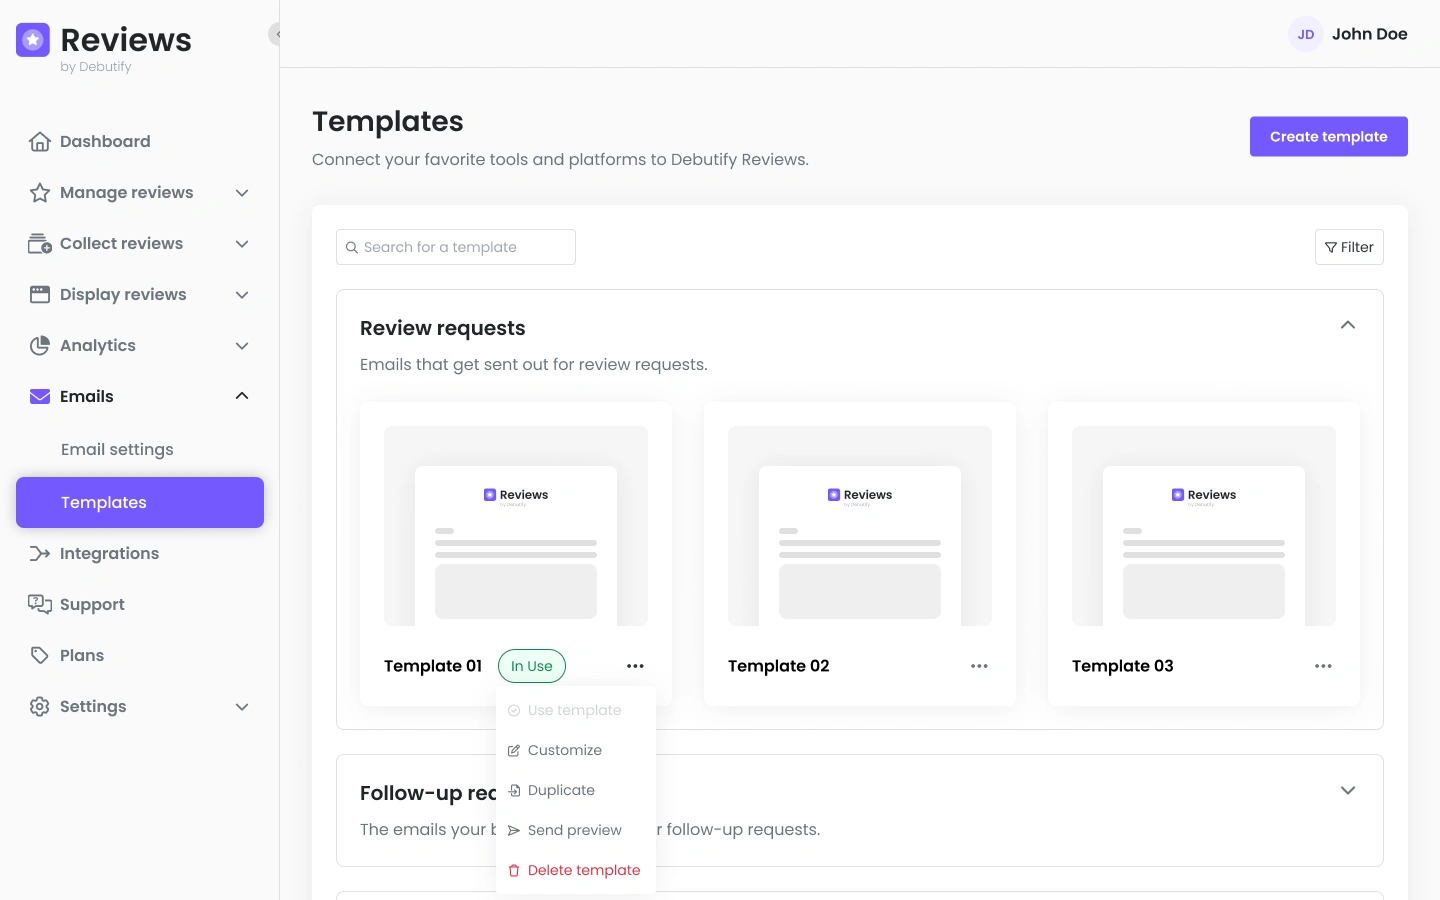Open the Filter button

point(1349,247)
